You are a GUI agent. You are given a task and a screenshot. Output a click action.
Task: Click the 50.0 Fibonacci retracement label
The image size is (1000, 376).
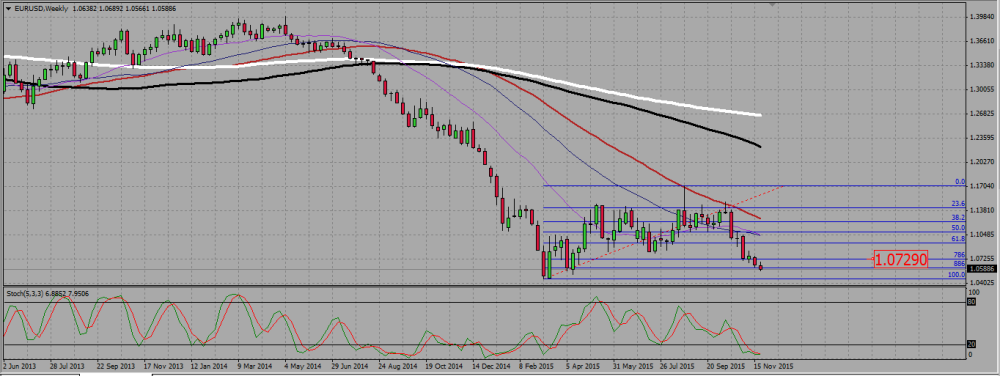pyautogui.click(x=959, y=228)
